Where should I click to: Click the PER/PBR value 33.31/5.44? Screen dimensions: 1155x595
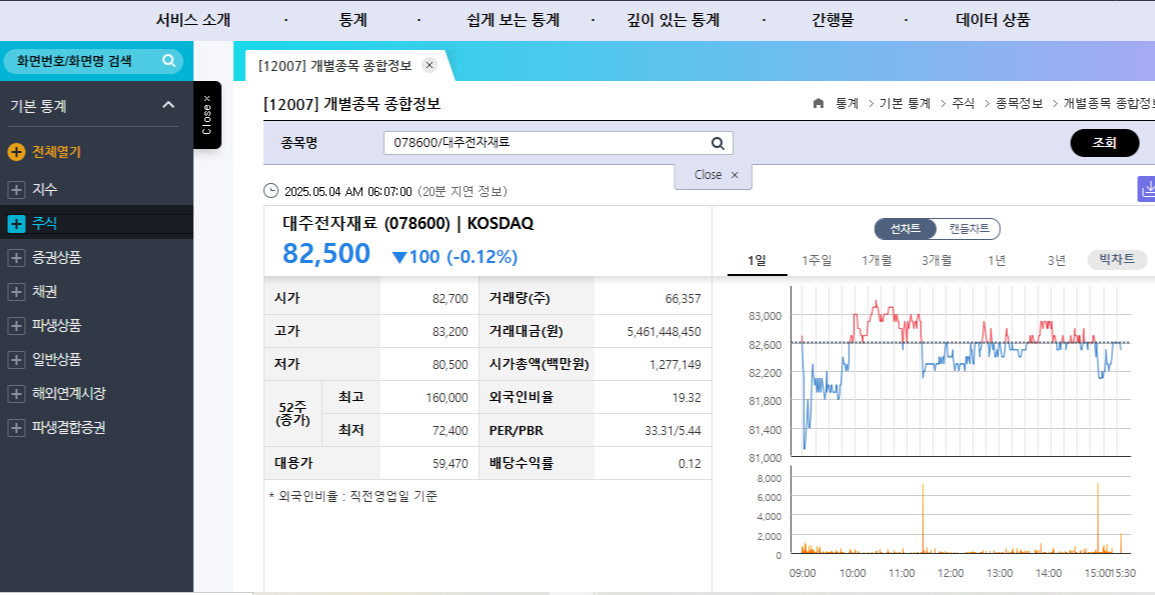click(x=673, y=431)
